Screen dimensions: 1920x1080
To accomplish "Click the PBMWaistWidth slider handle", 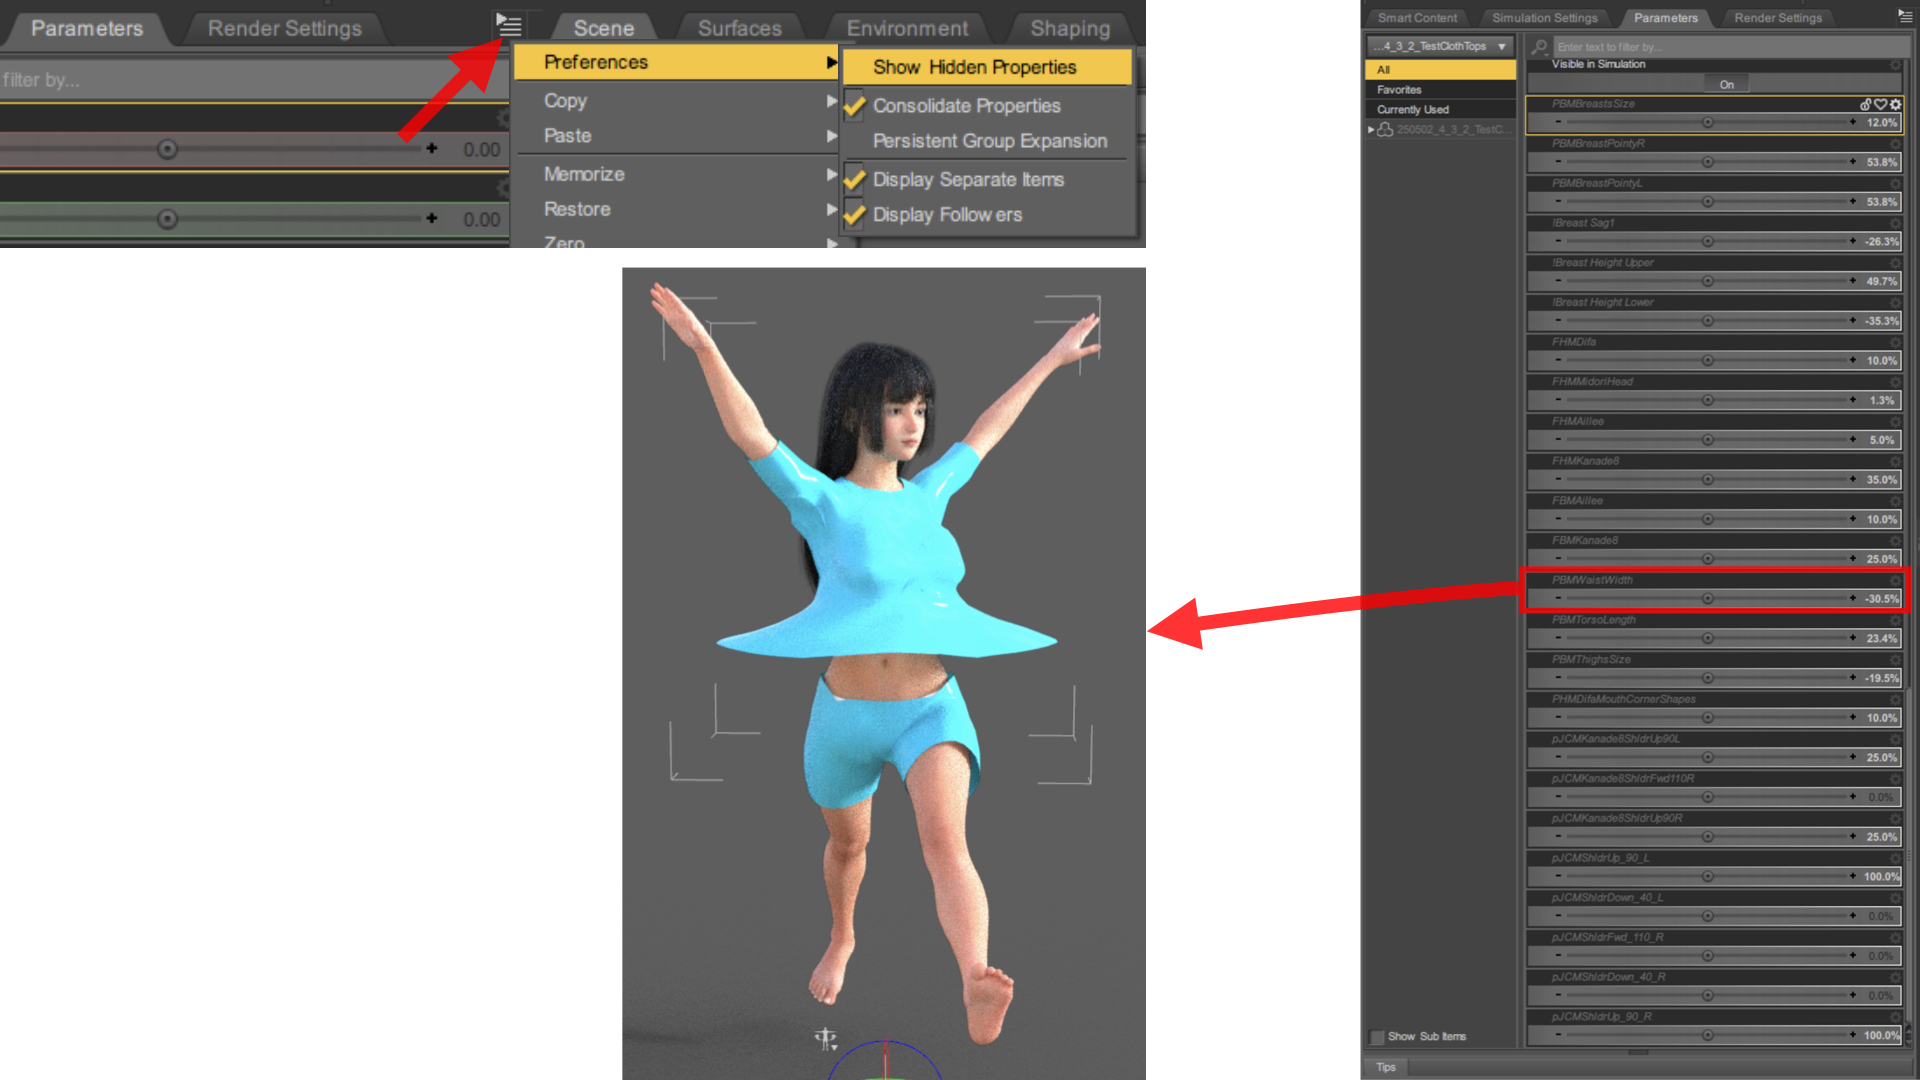I will coord(1707,598).
